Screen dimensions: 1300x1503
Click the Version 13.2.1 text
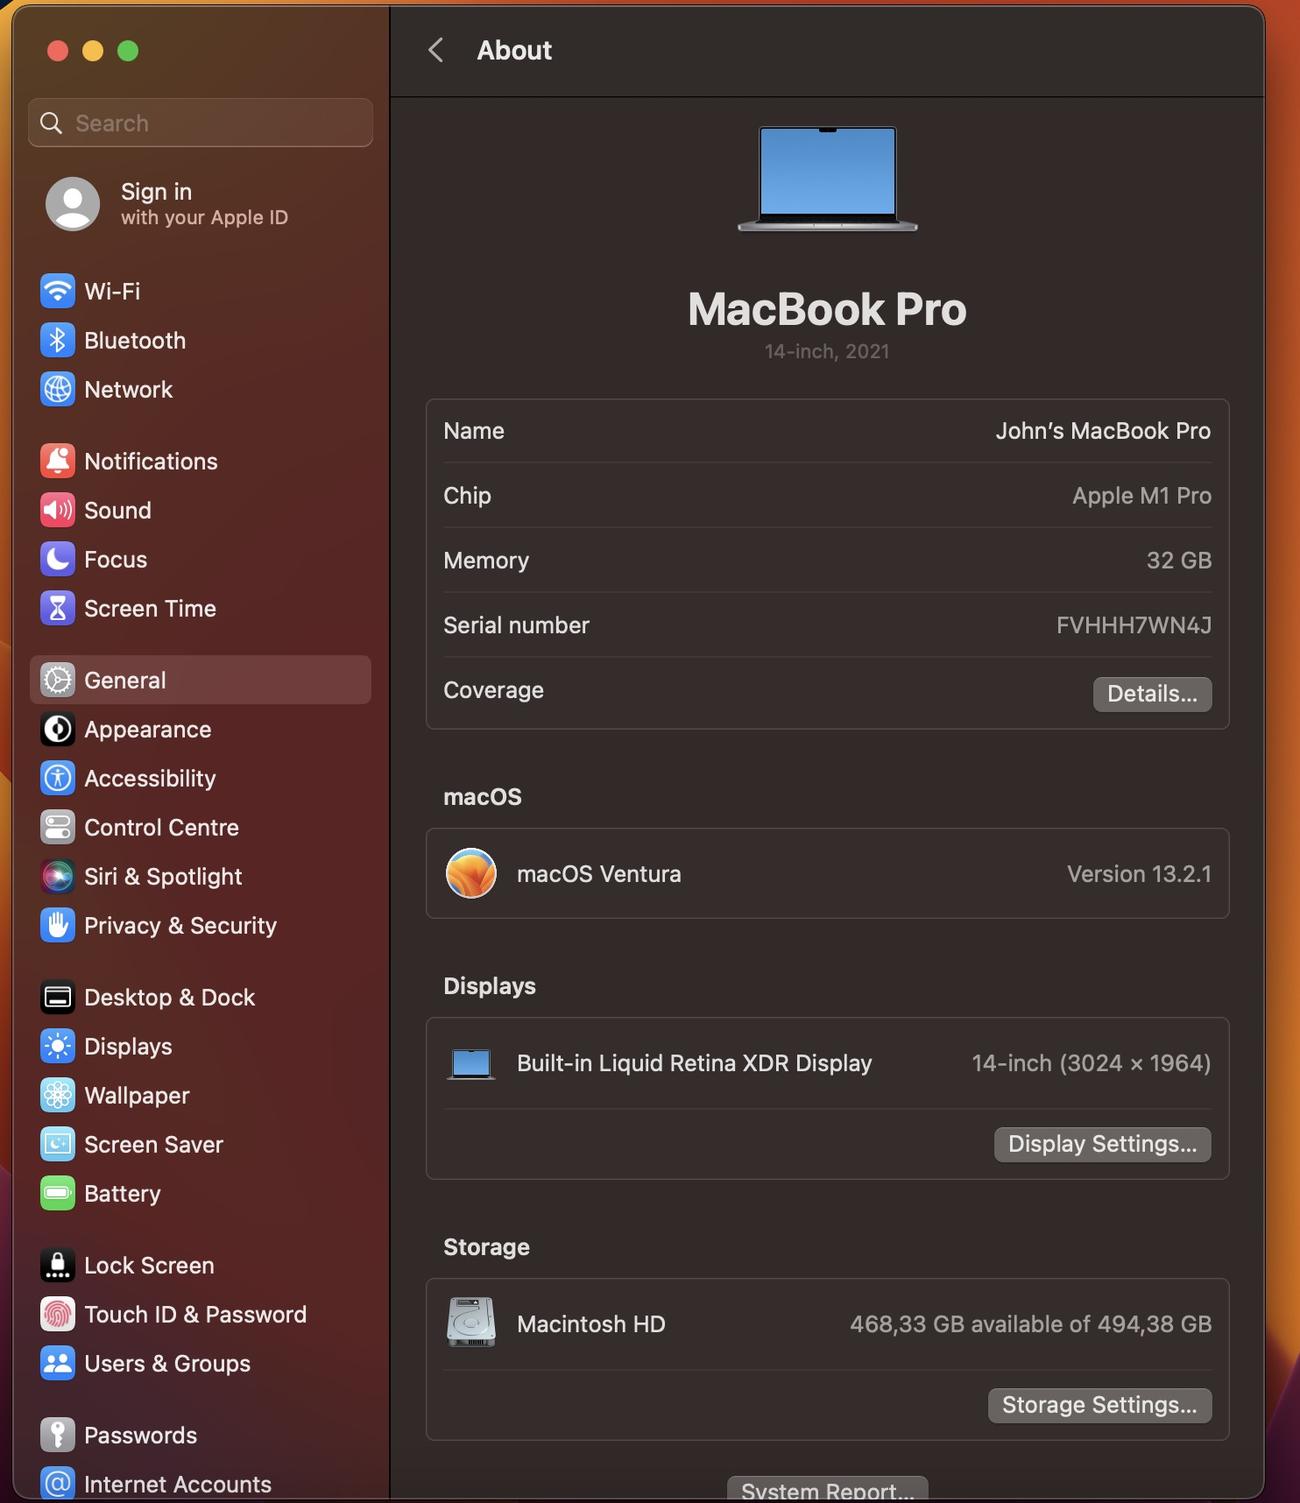pos(1139,874)
